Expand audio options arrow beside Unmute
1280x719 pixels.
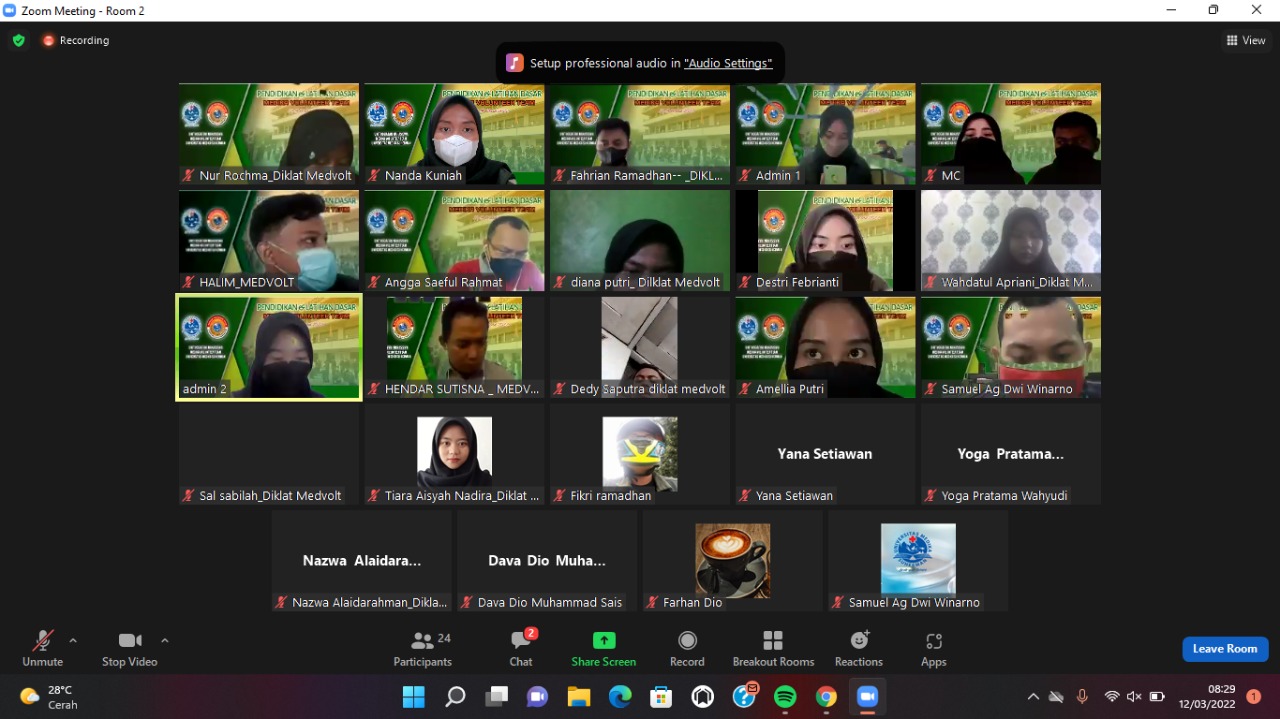point(73,640)
